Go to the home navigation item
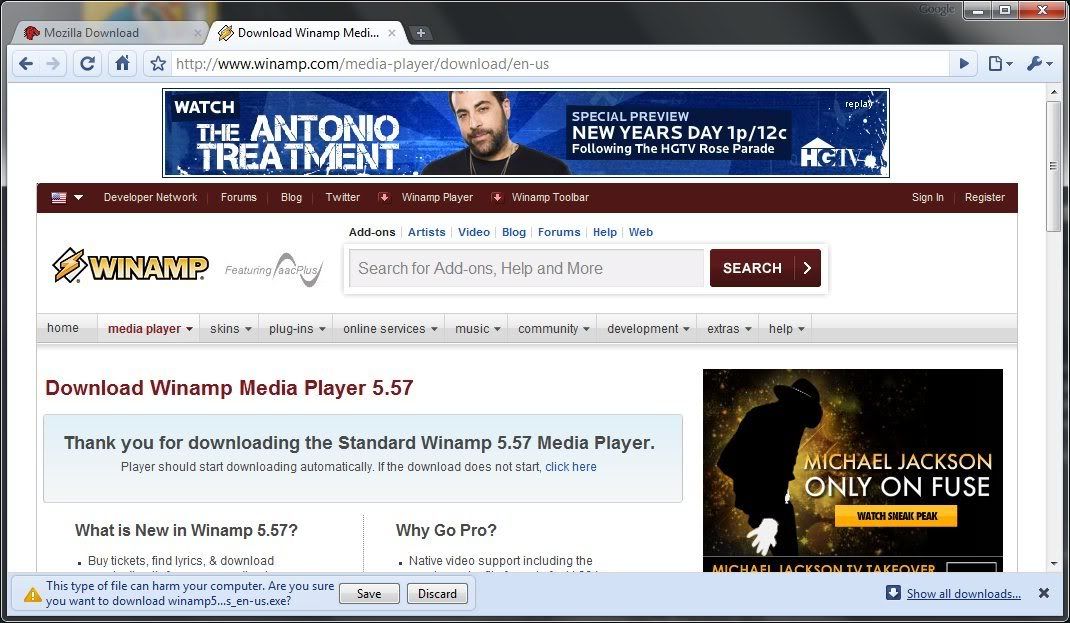1070x623 pixels. pos(63,328)
